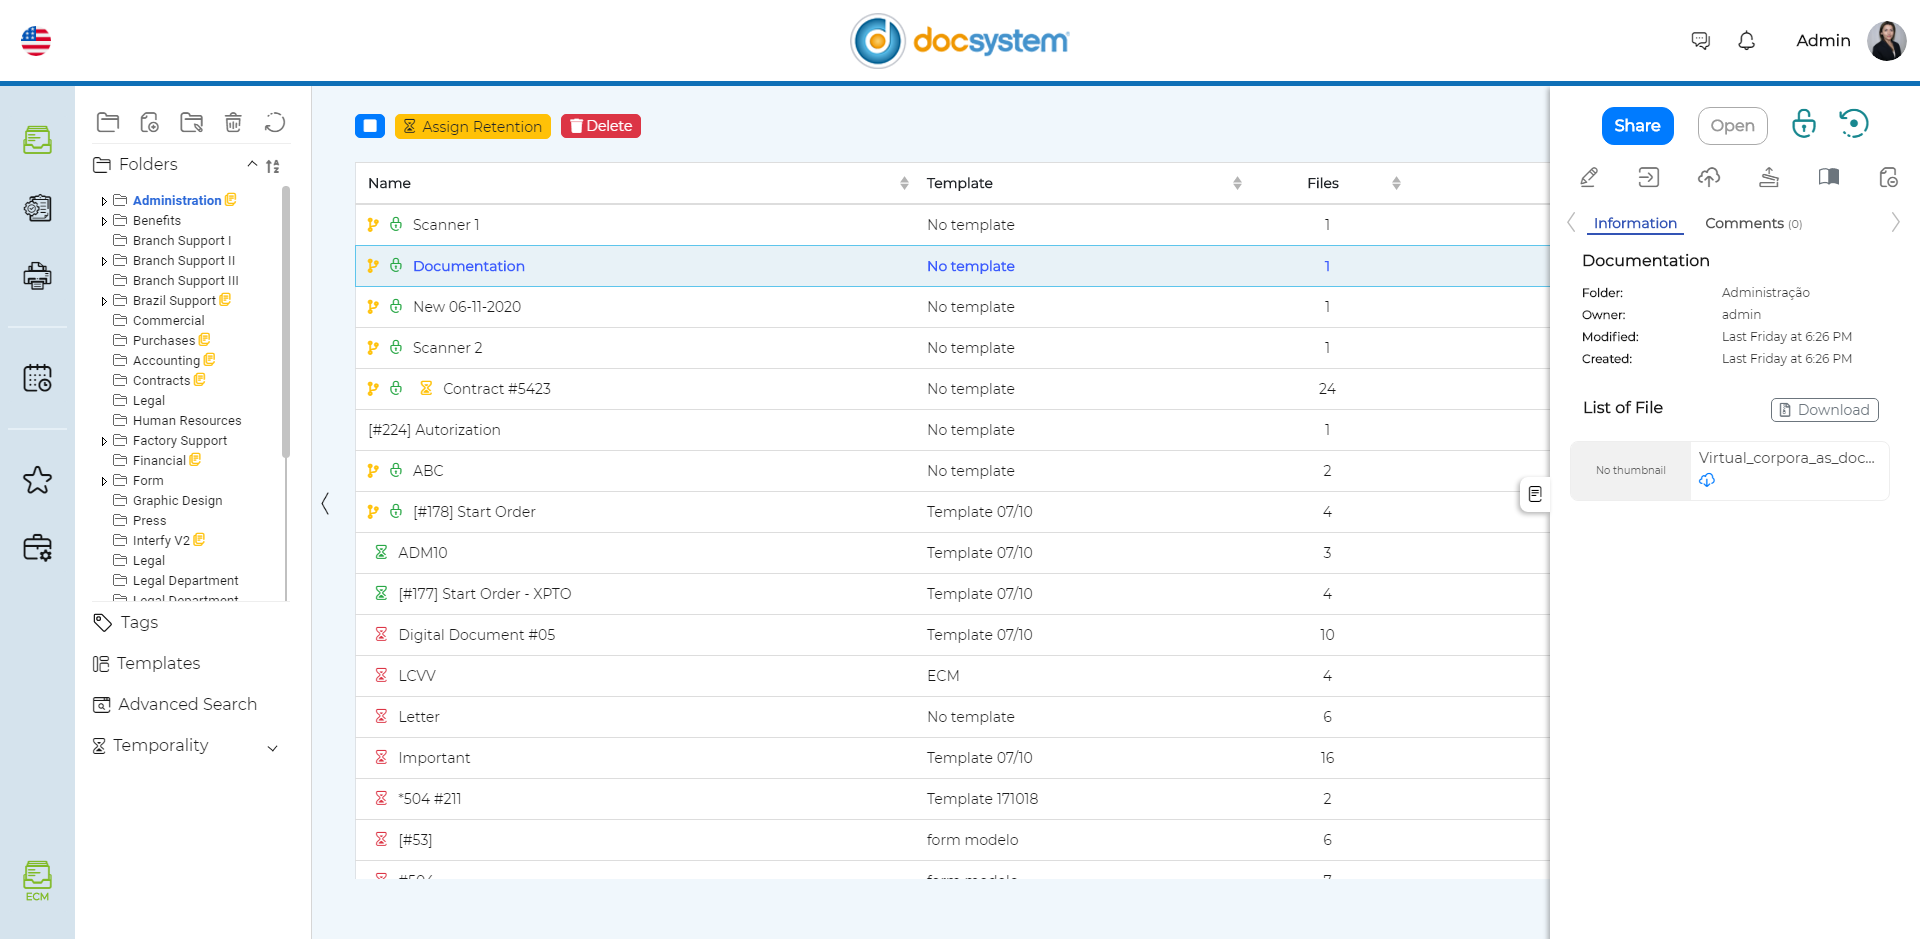1920x939 pixels.
Task: Click the notification bell icon
Action: coord(1746,41)
